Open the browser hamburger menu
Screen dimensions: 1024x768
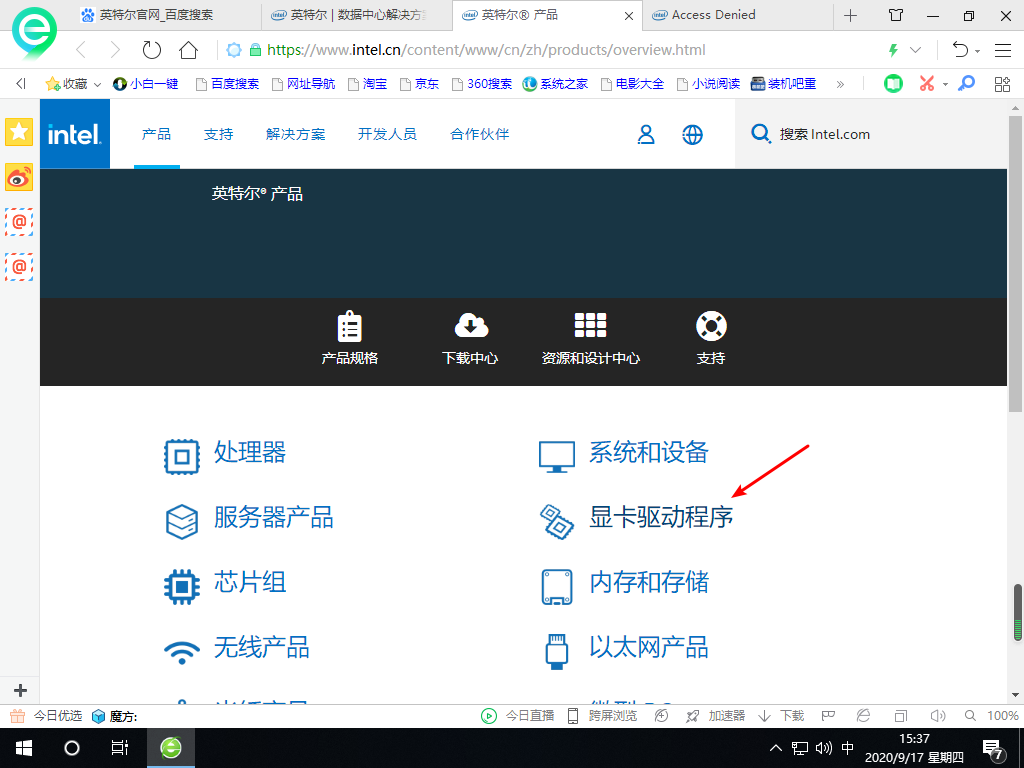pos(1003,50)
